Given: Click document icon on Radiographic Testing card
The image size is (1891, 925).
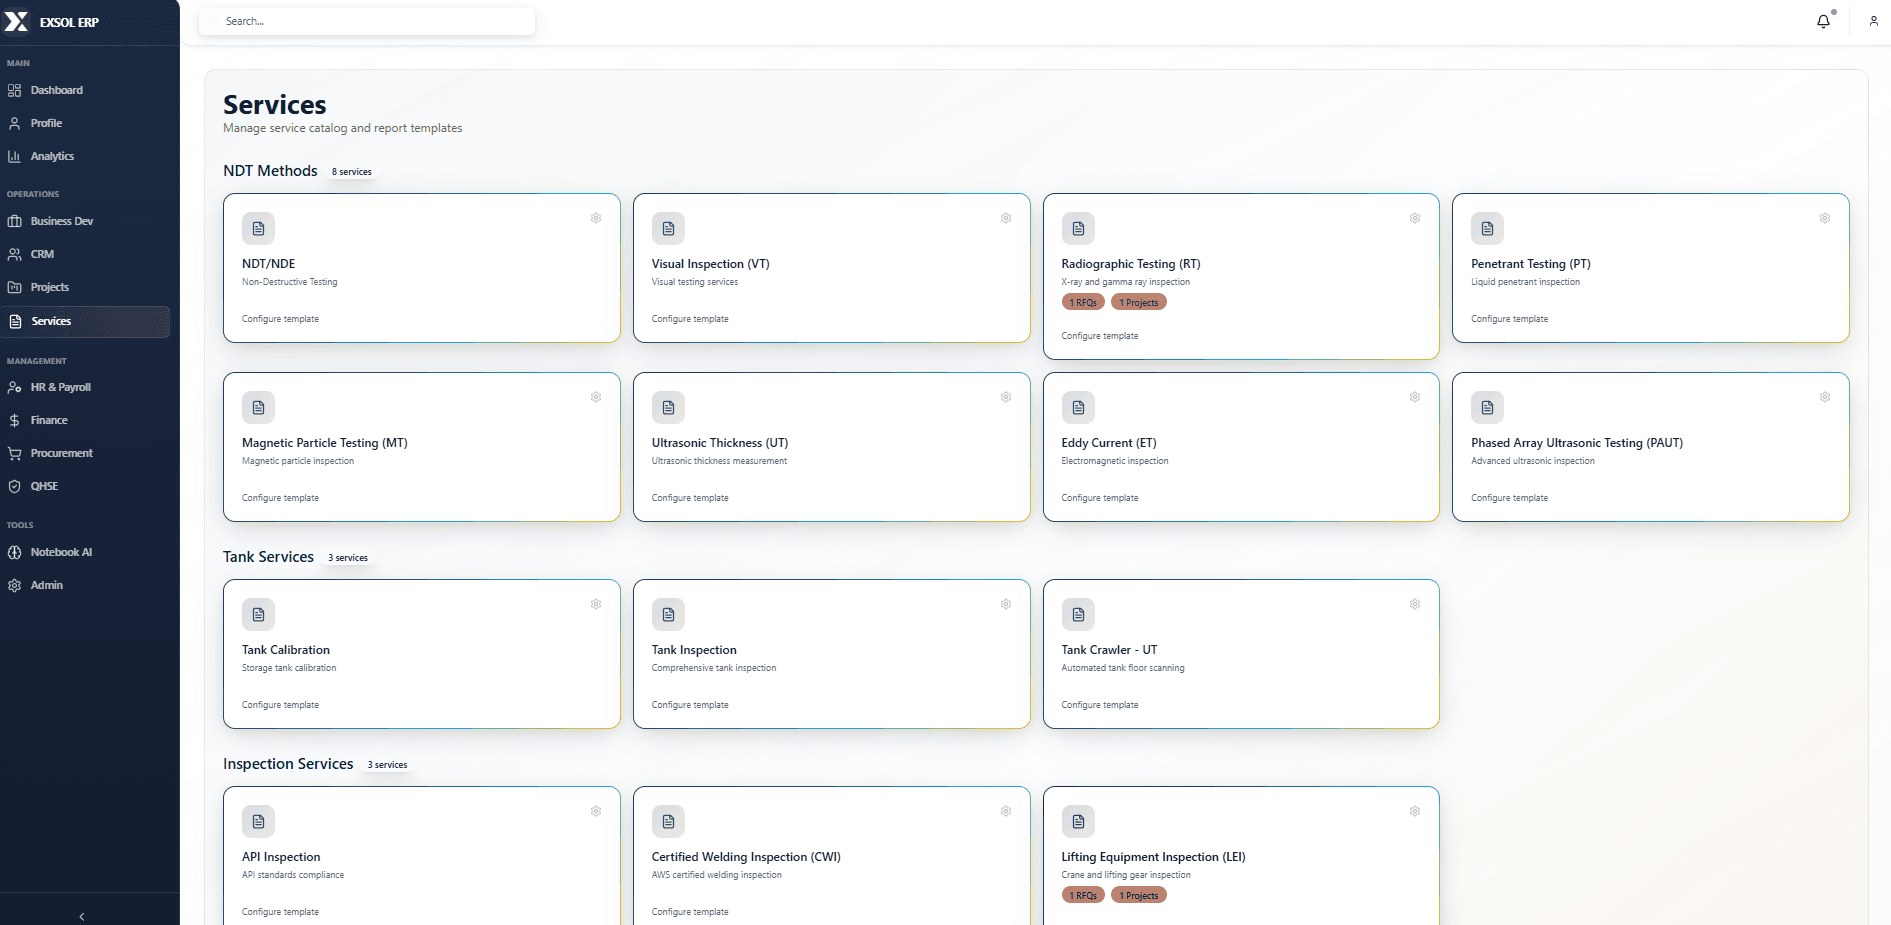Looking at the screenshot, I should coord(1078,229).
